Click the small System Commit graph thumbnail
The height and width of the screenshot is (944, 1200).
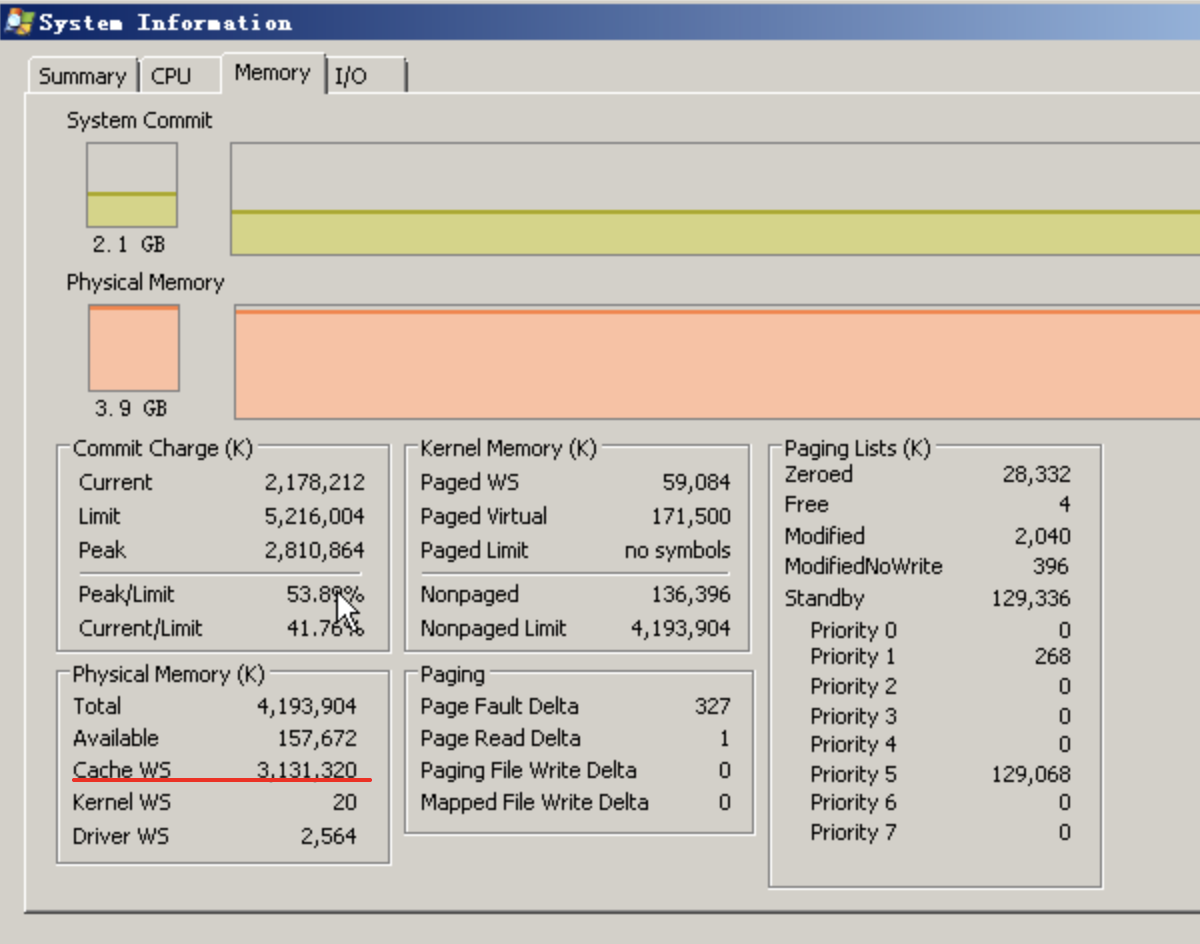click(x=131, y=182)
